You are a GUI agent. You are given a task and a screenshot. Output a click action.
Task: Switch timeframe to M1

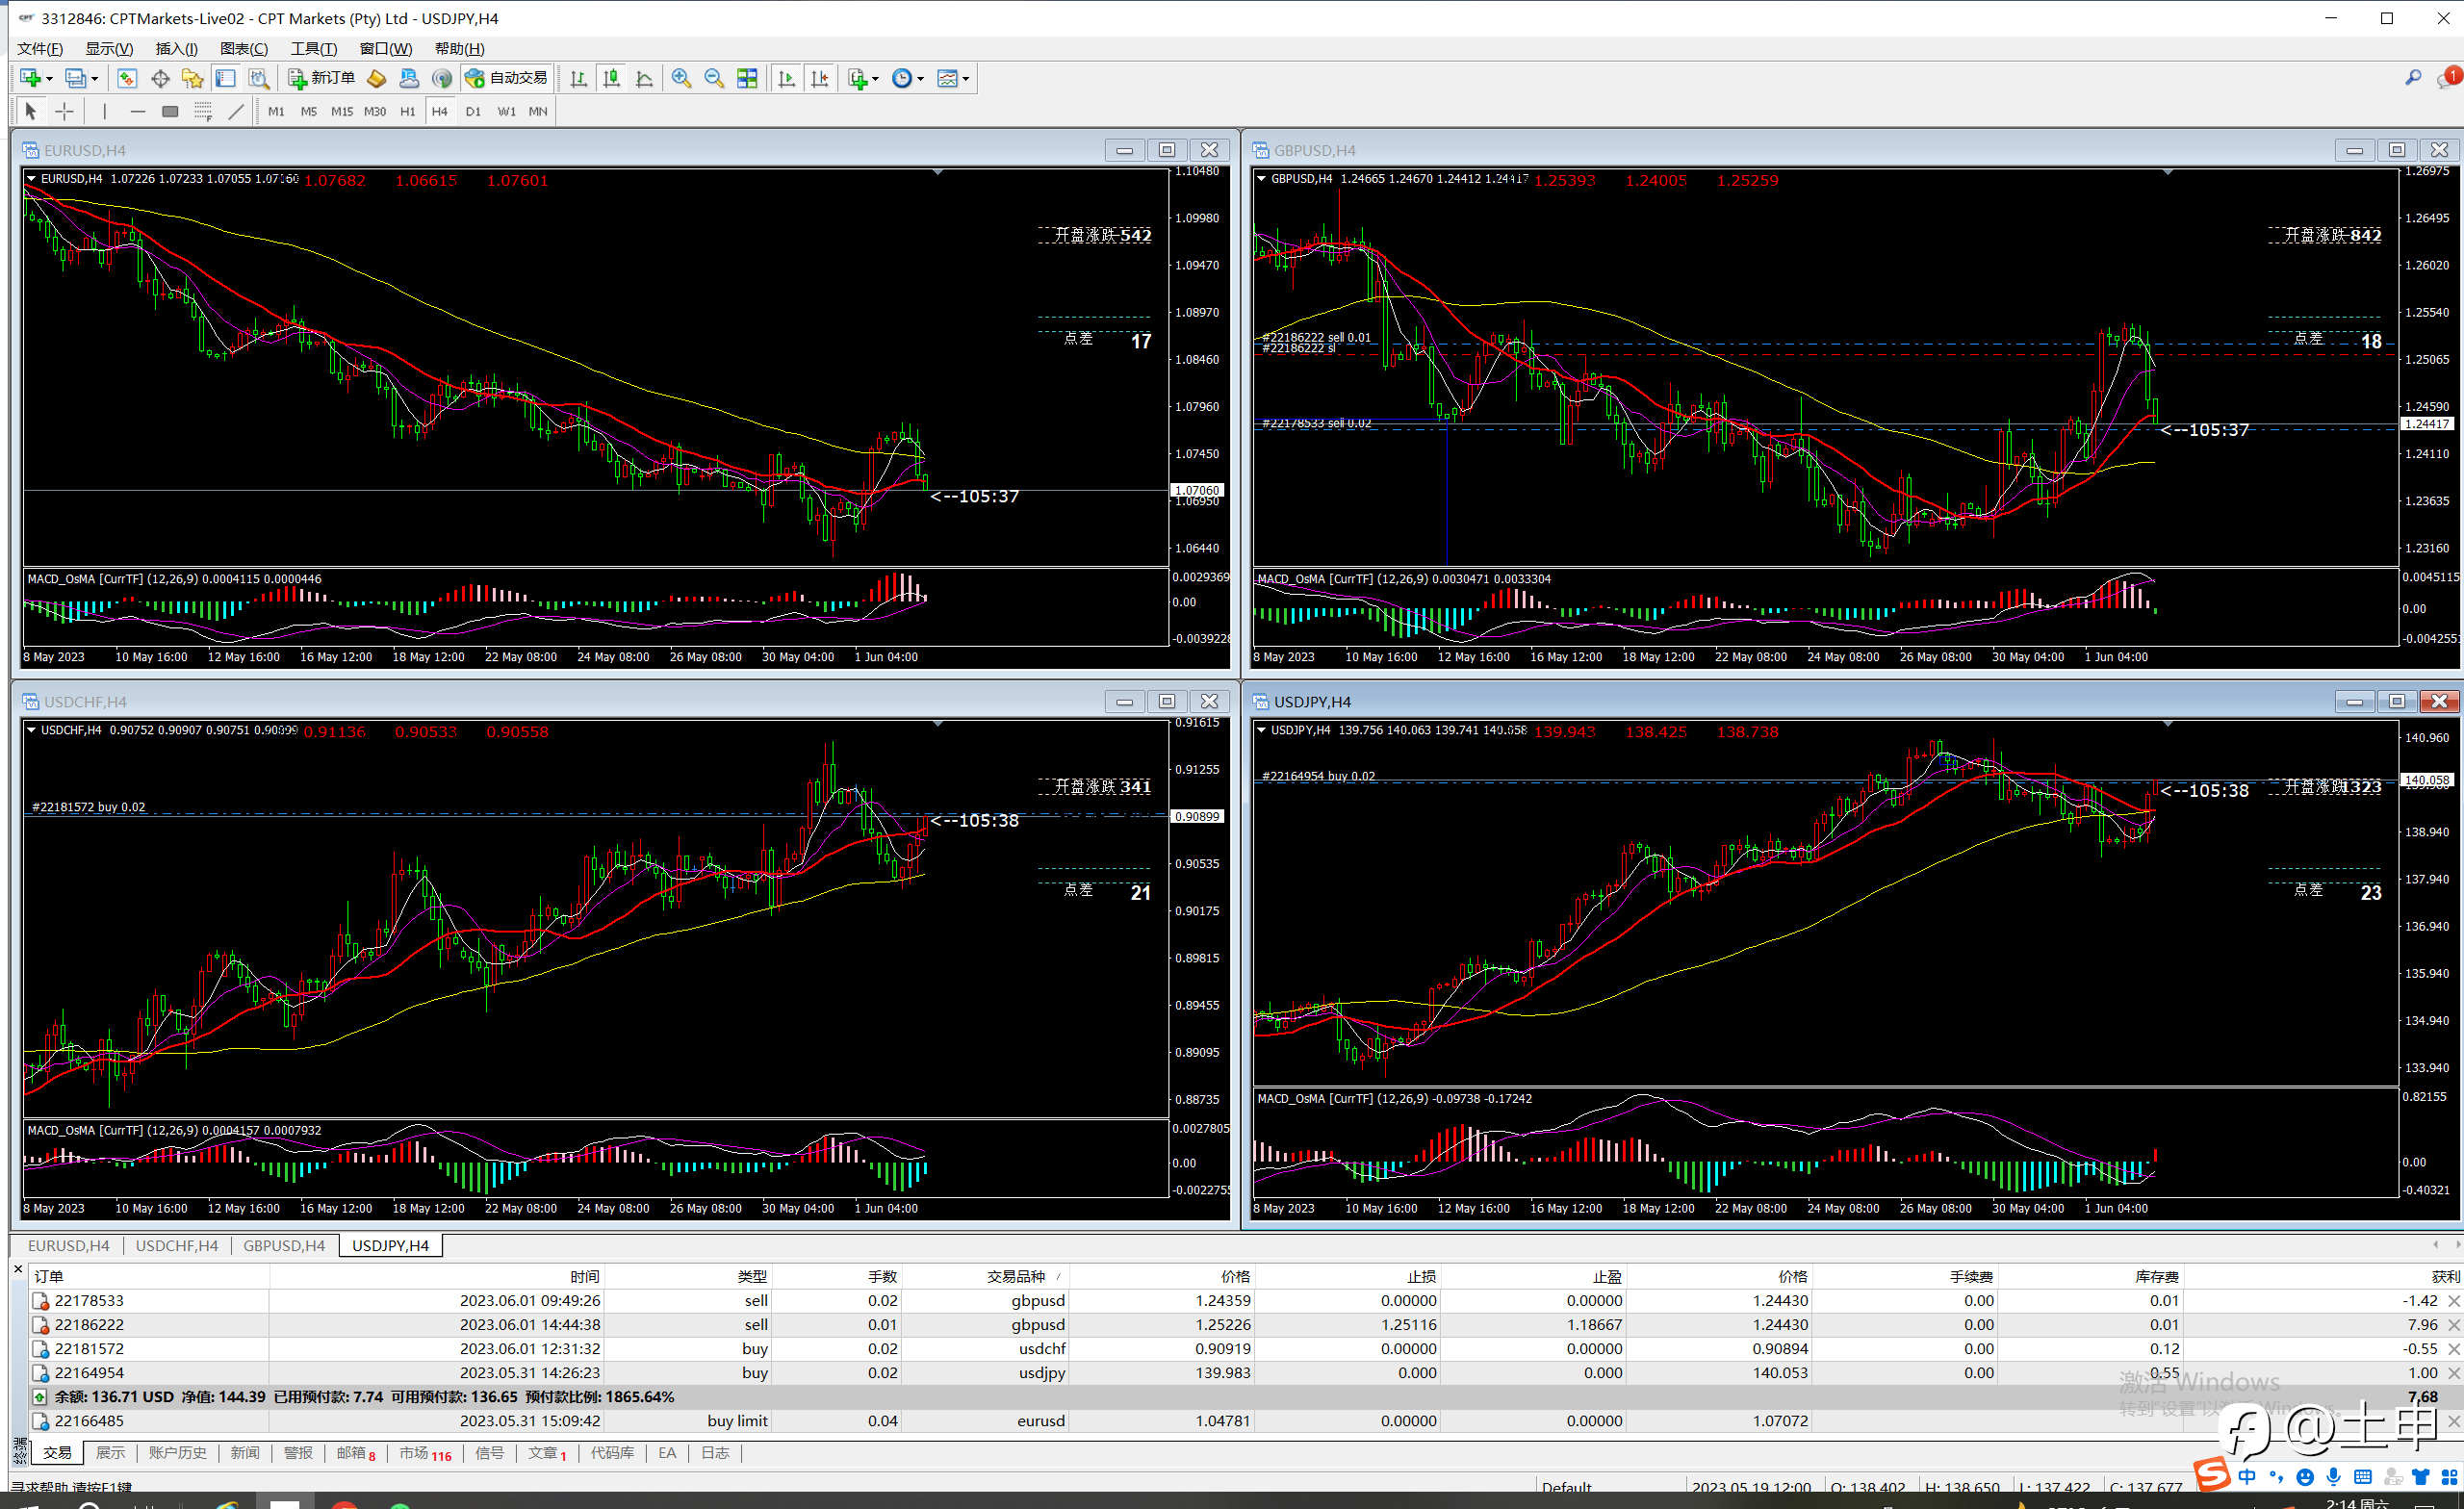coord(276,111)
